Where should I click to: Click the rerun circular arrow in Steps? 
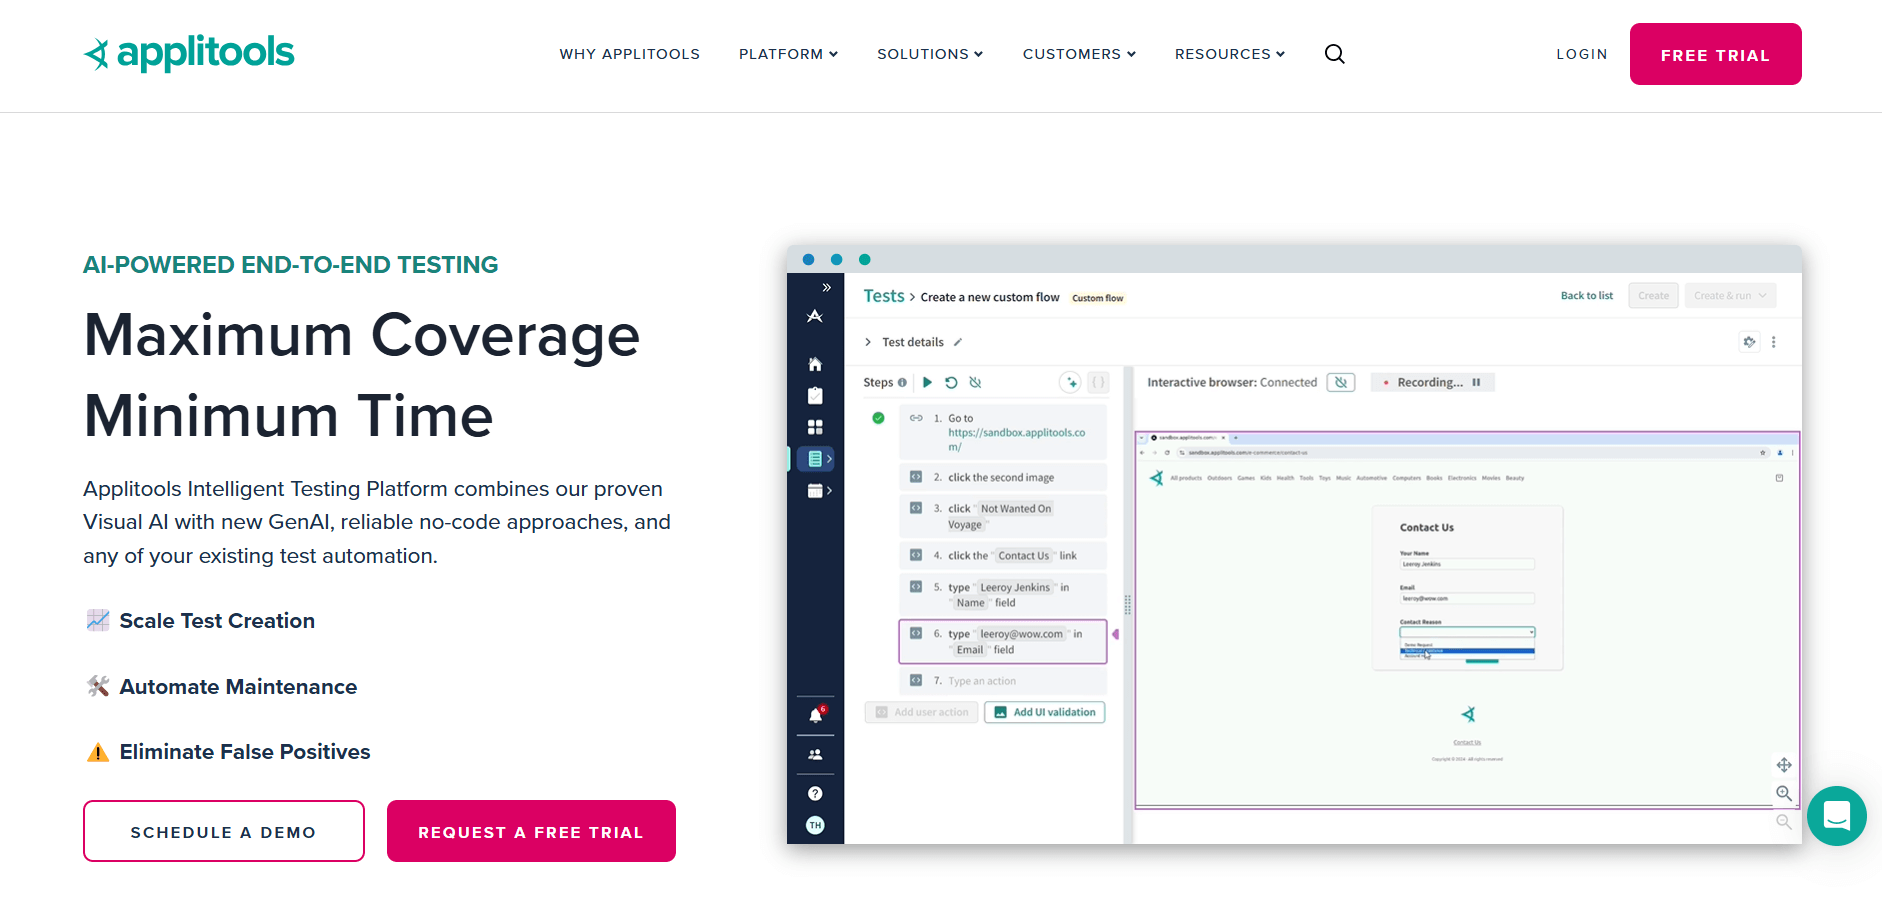pyautogui.click(x=951, y=382)
